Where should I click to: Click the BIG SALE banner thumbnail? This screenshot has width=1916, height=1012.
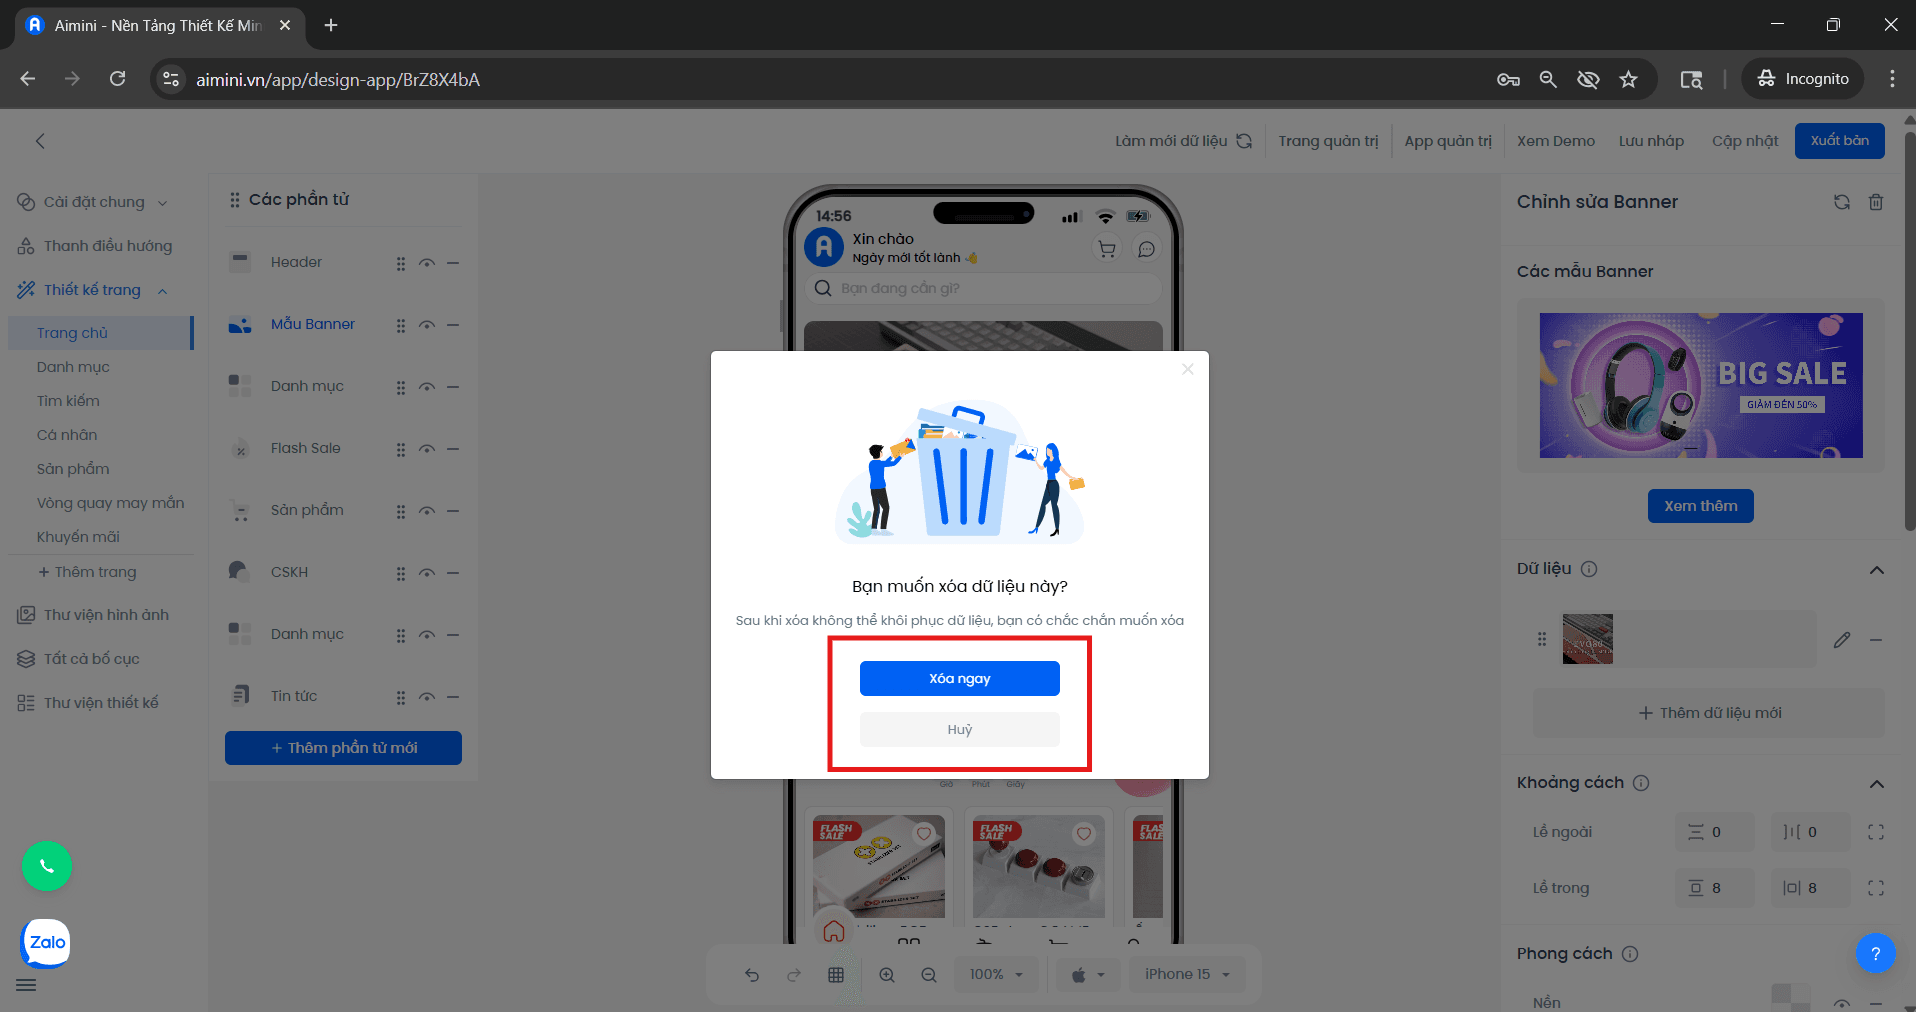coord(1699,386)
